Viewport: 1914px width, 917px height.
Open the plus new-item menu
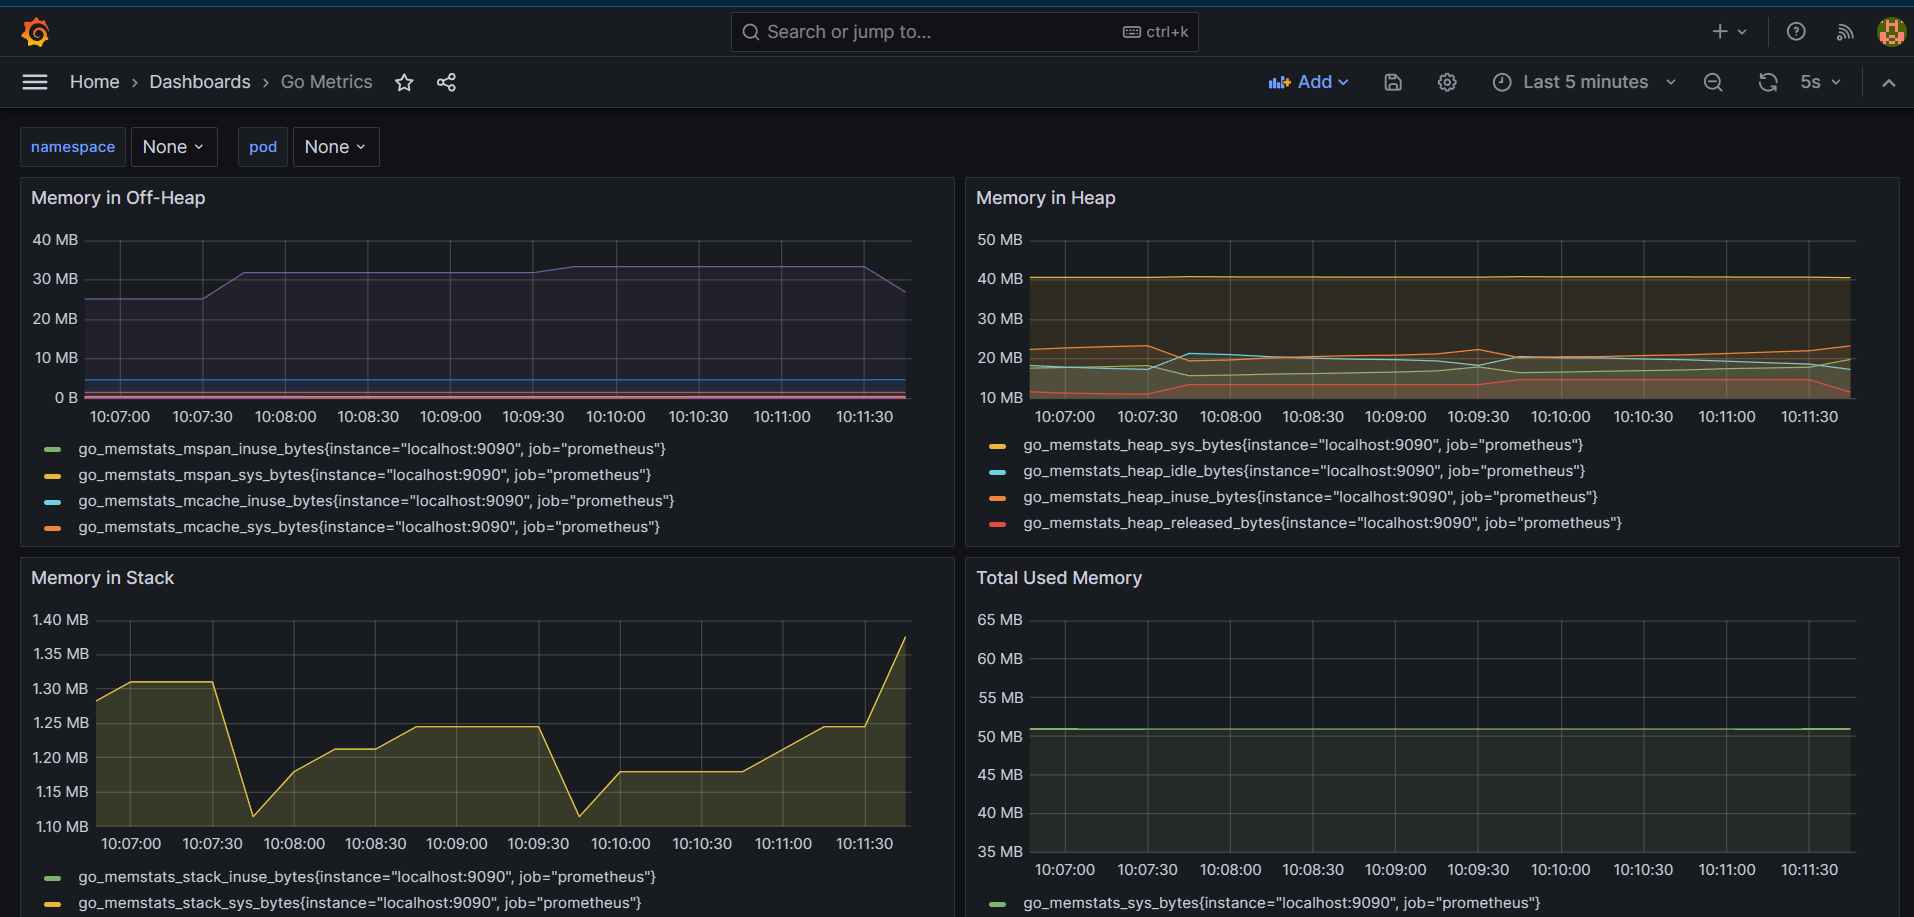click(1729, 32)
